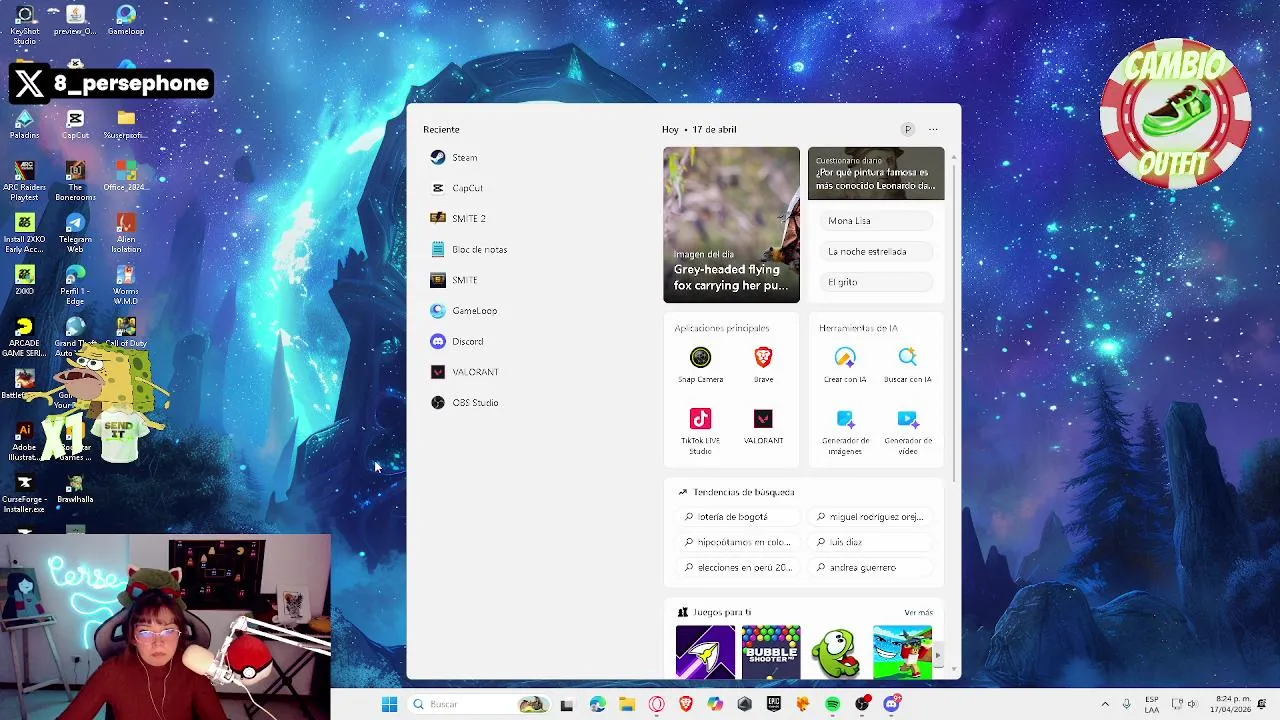Open Discord from the Reciente list
Screen dimensions: 1280x720
coord(457,341)
